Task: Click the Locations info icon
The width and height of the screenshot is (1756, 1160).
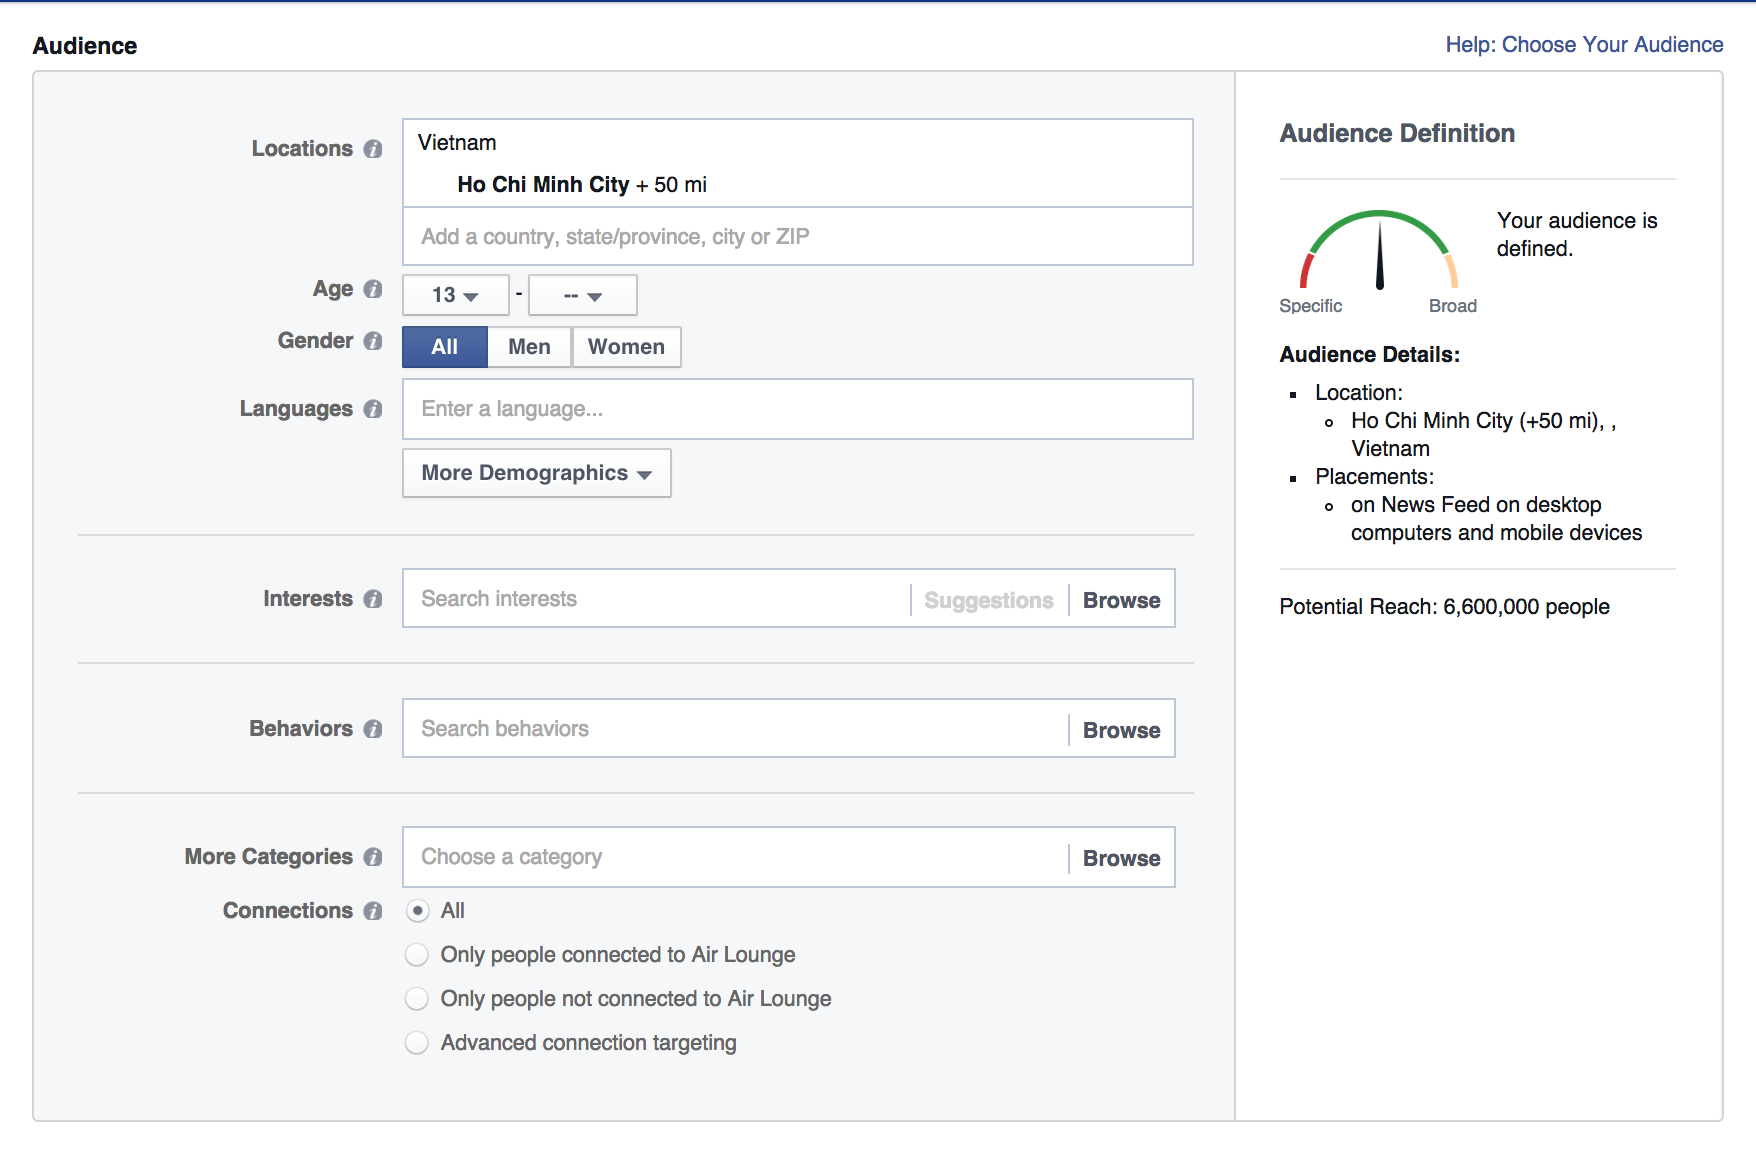Action: pyautogui.click(x=373, y=149)
